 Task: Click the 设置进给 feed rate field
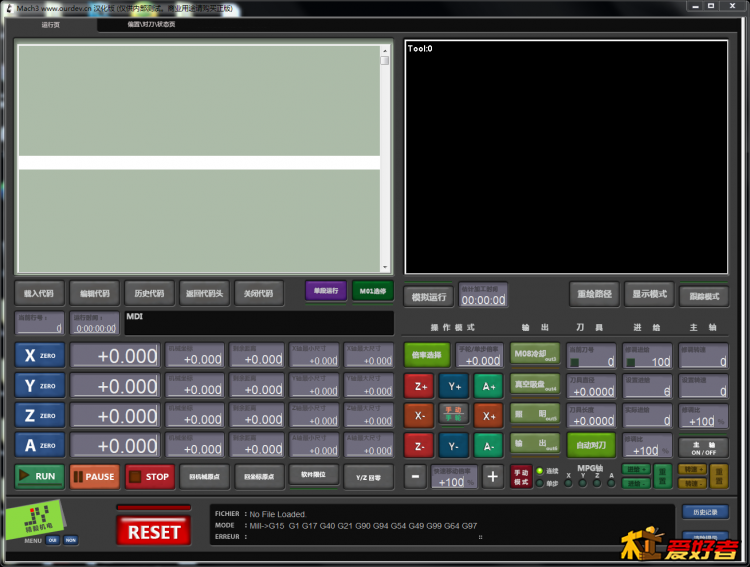(647, 386)
